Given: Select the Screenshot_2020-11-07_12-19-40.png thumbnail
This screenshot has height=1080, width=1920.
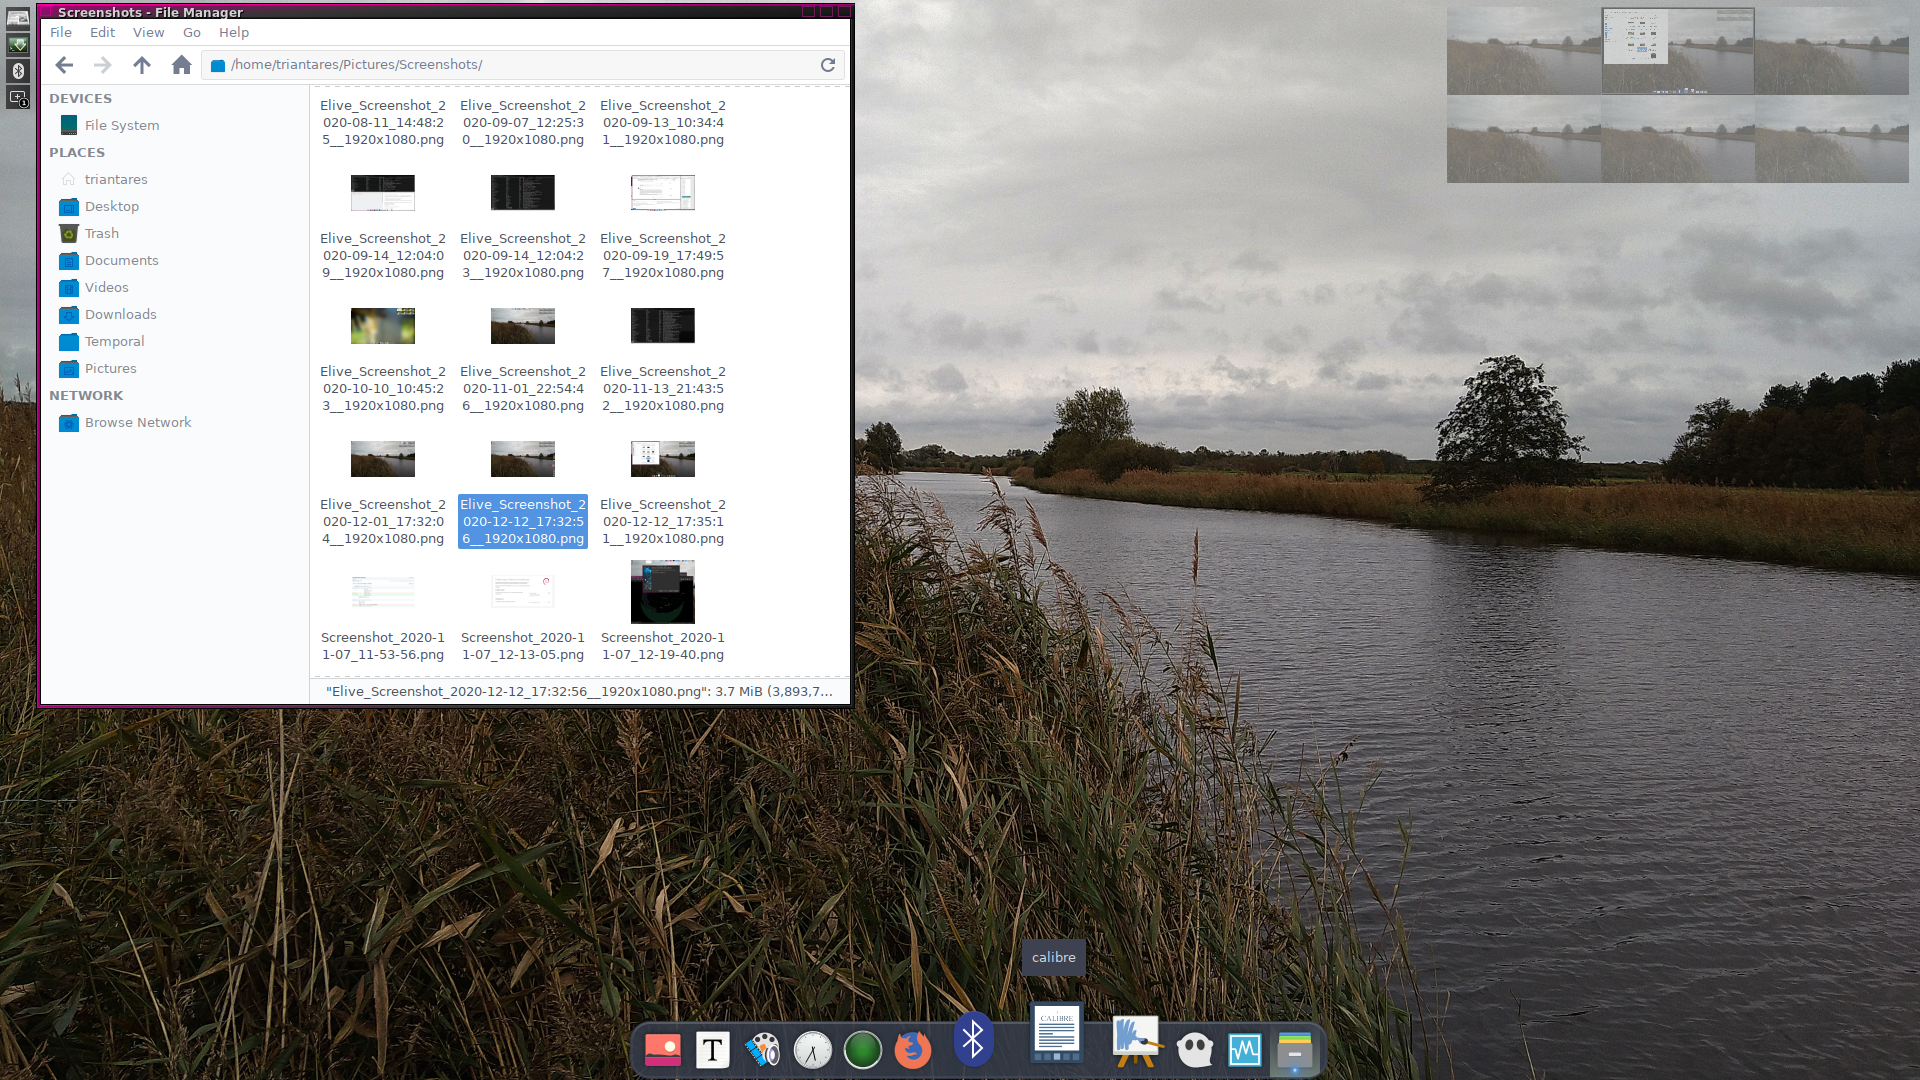Looking at the screenshot, I should click(662, 592).
